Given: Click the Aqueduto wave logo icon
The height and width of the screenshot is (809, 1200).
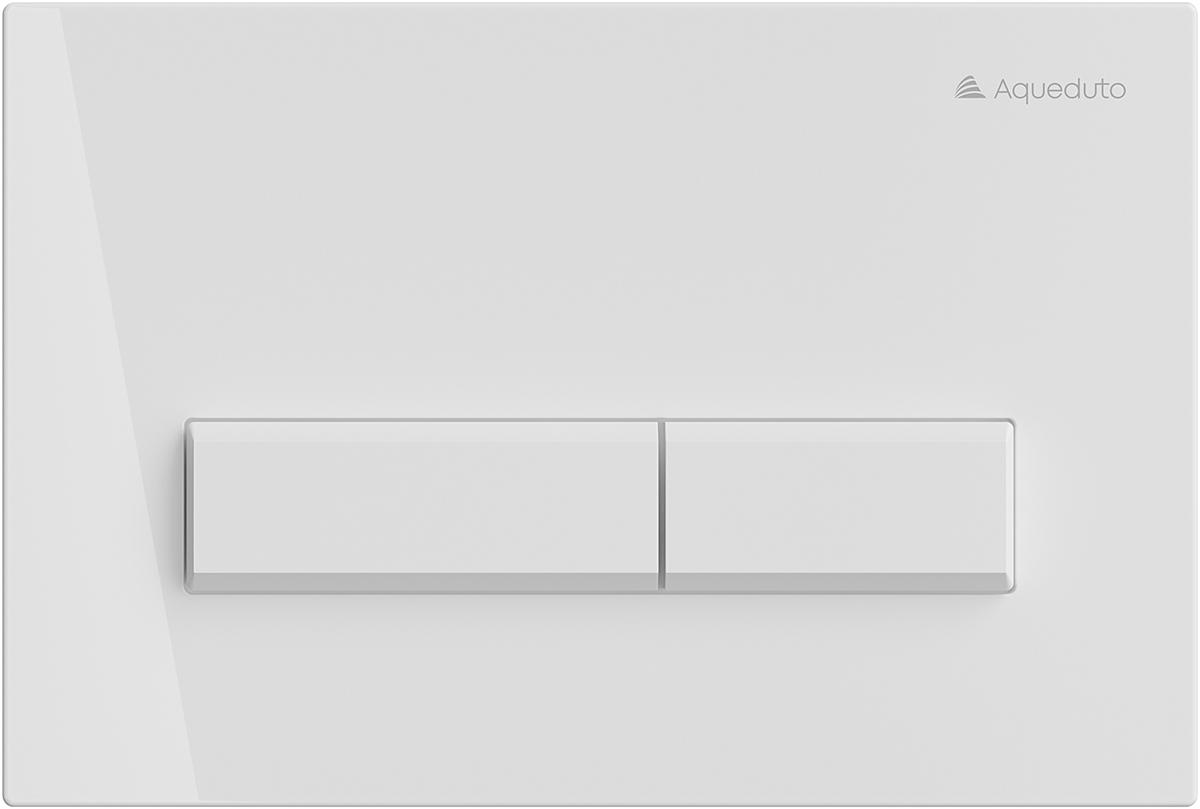Looking at the screenshot, I should pos(970,89).
